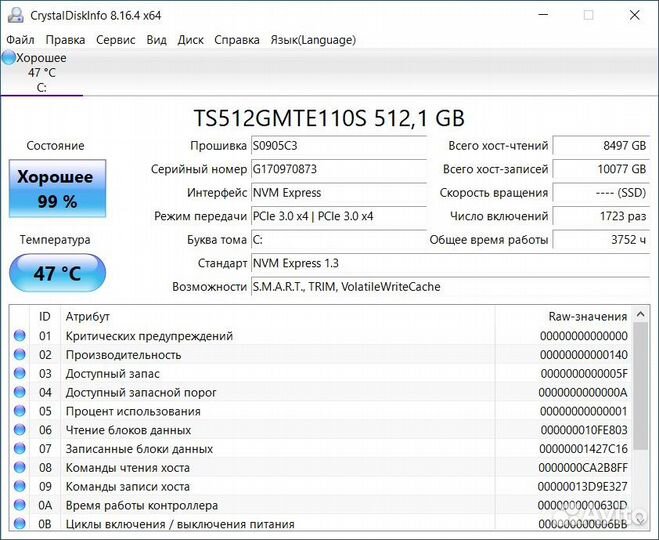Click the Атрибут column header

278,316
